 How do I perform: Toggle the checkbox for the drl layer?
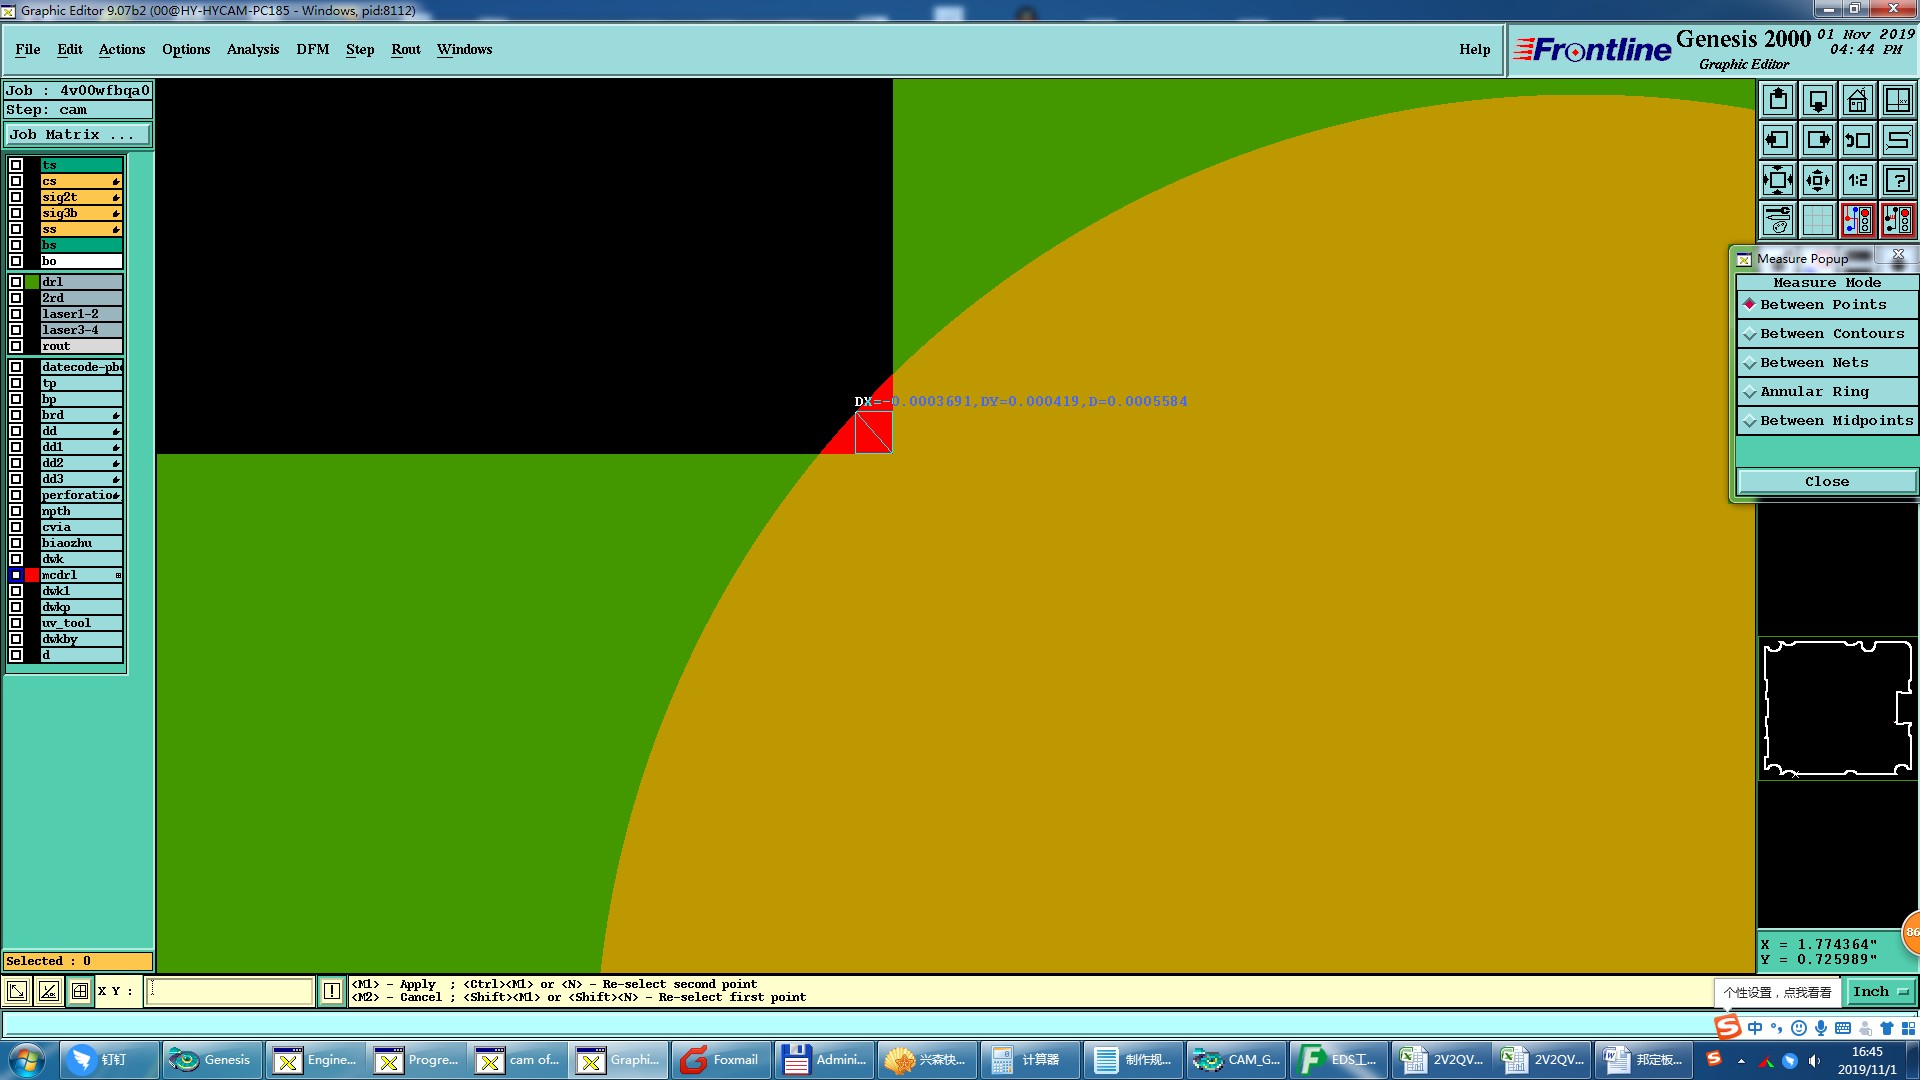16,282
